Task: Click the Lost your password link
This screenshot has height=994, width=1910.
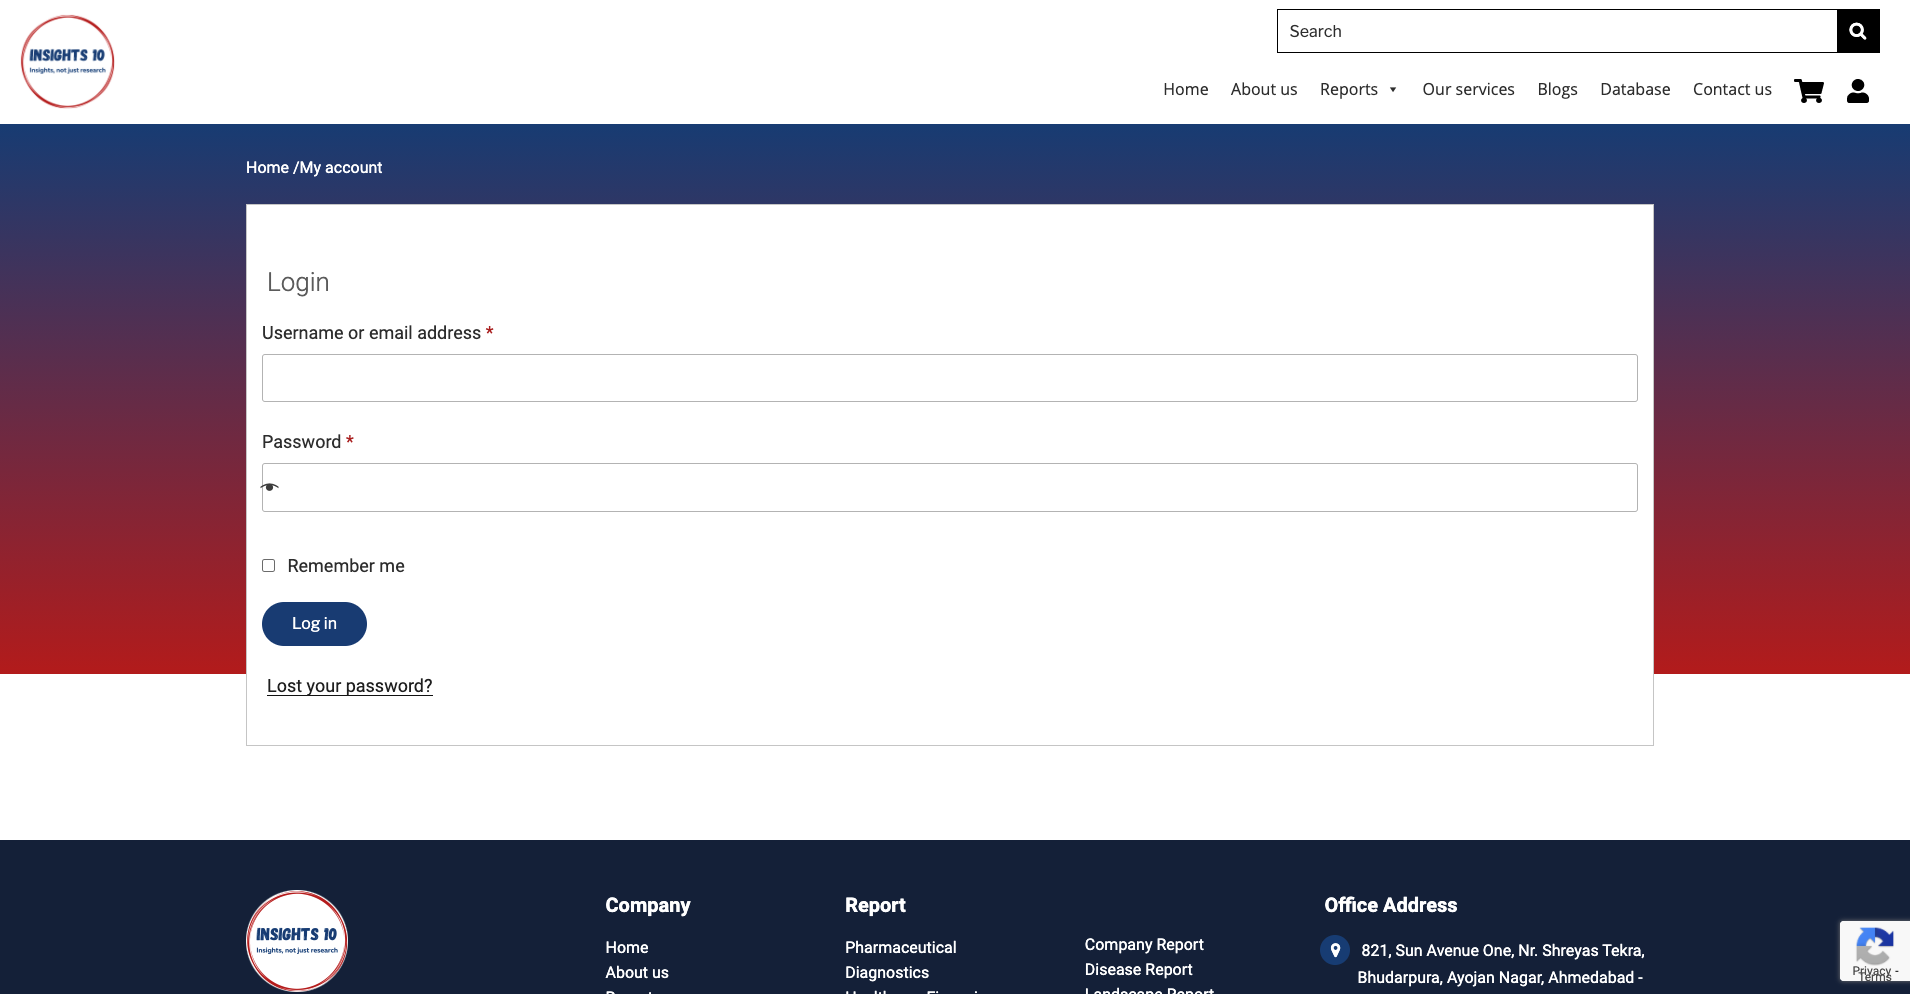Action: (x=349, y=686)
